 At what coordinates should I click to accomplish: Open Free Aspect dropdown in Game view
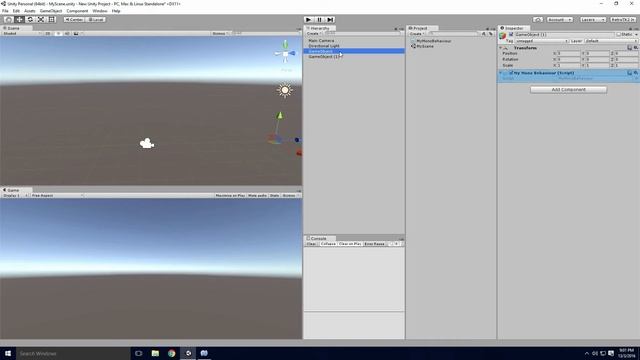tap(57, 196)
